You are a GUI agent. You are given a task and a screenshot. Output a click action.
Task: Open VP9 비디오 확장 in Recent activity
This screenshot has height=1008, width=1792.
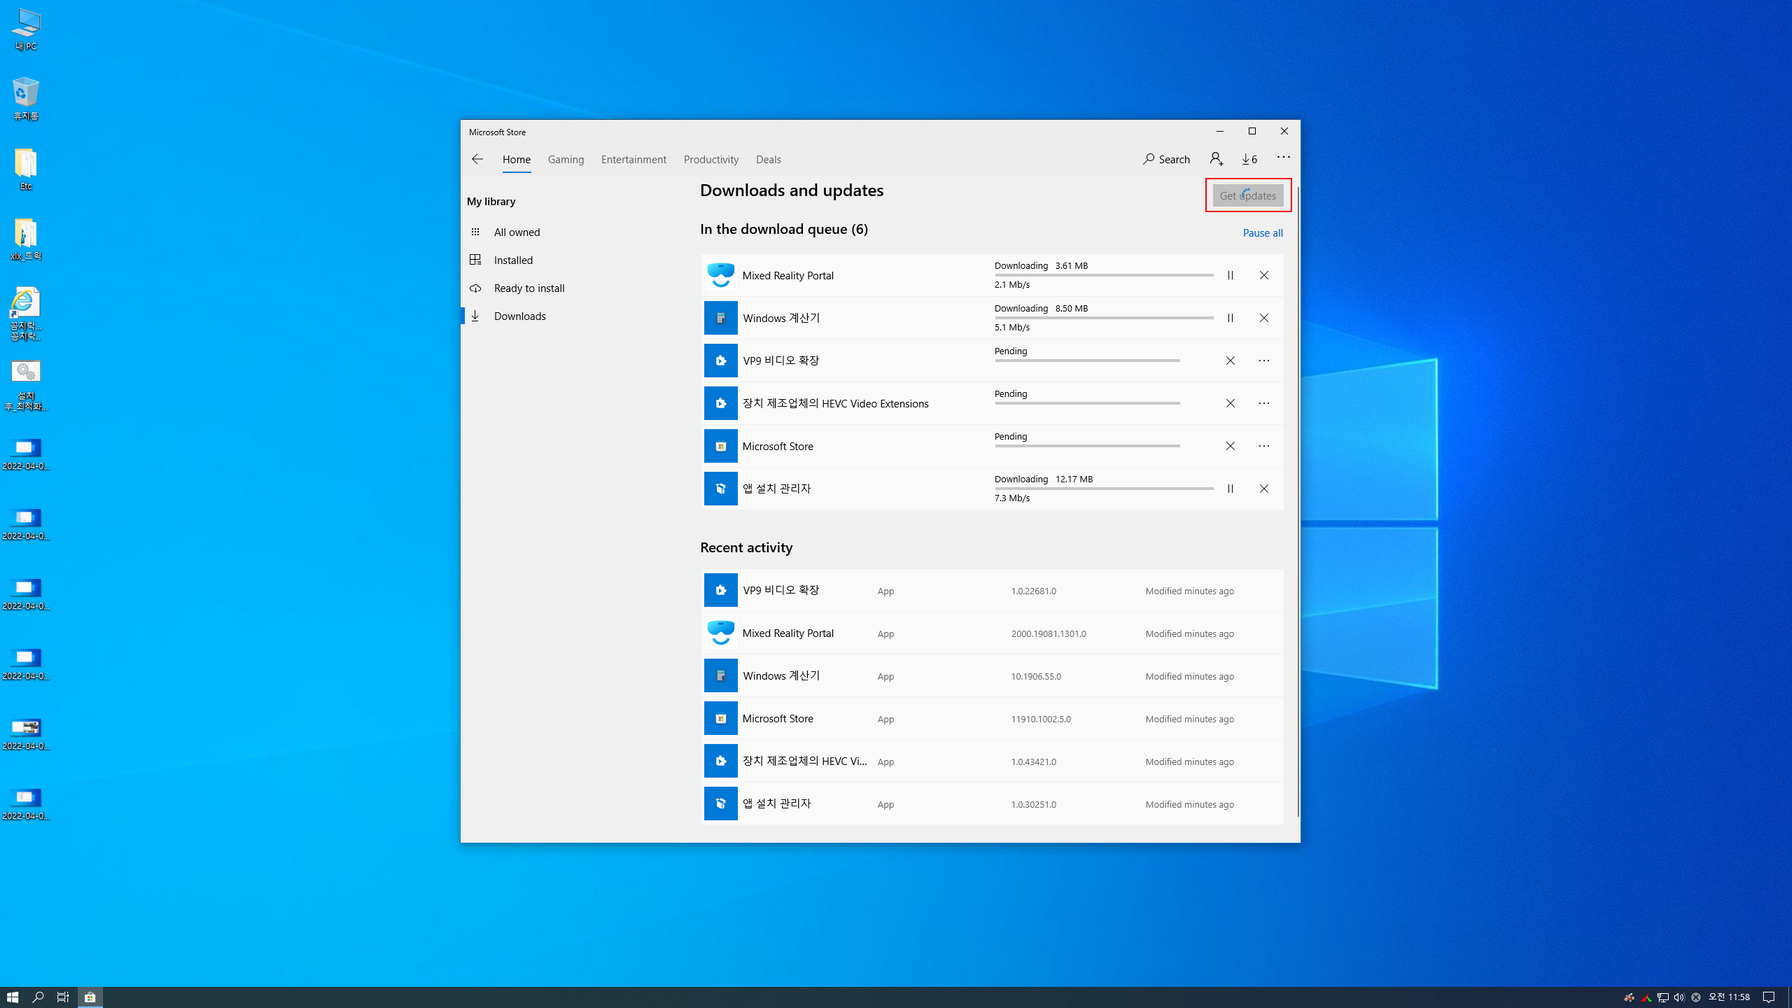pyautogui.click(x=992, y=591)
